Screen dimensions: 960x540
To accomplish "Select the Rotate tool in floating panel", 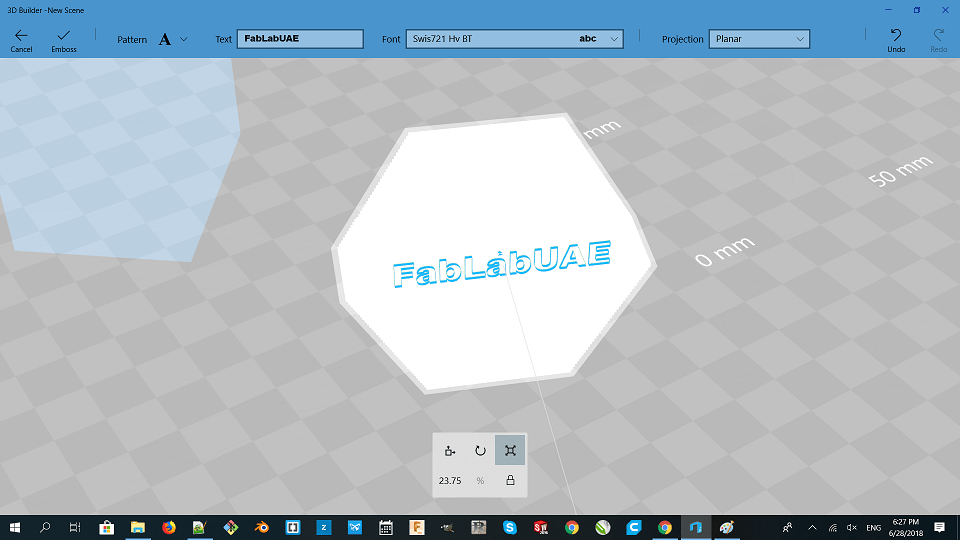I will click(480, 451).
